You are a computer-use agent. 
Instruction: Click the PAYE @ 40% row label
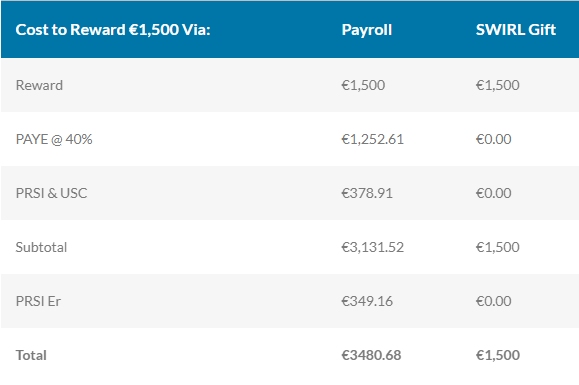(x=54, y=139)
